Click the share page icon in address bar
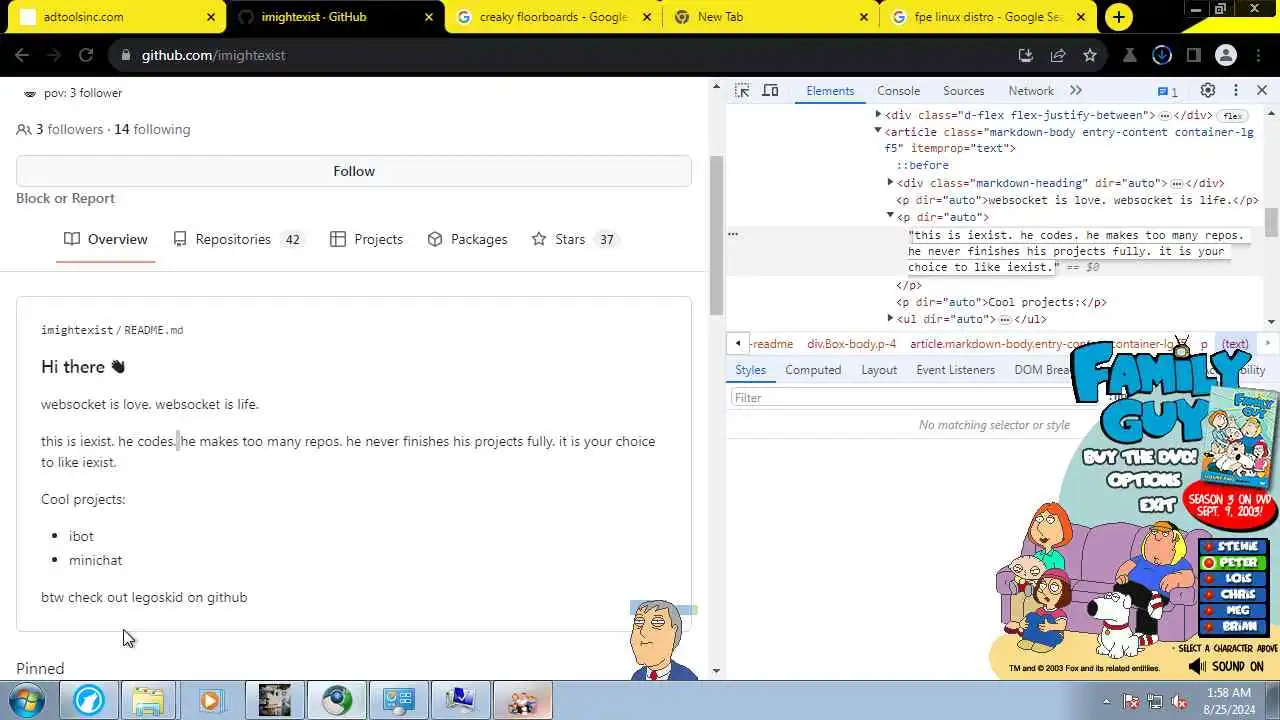The image size is (1280, 720). click(x=1058, y=55)
